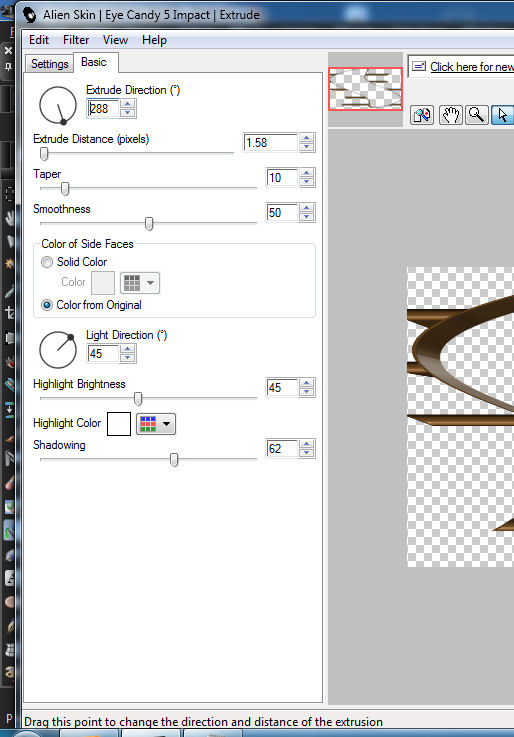Open the Filter menu
This screenshot has height=737, width=514.
(x=76, y=40)
